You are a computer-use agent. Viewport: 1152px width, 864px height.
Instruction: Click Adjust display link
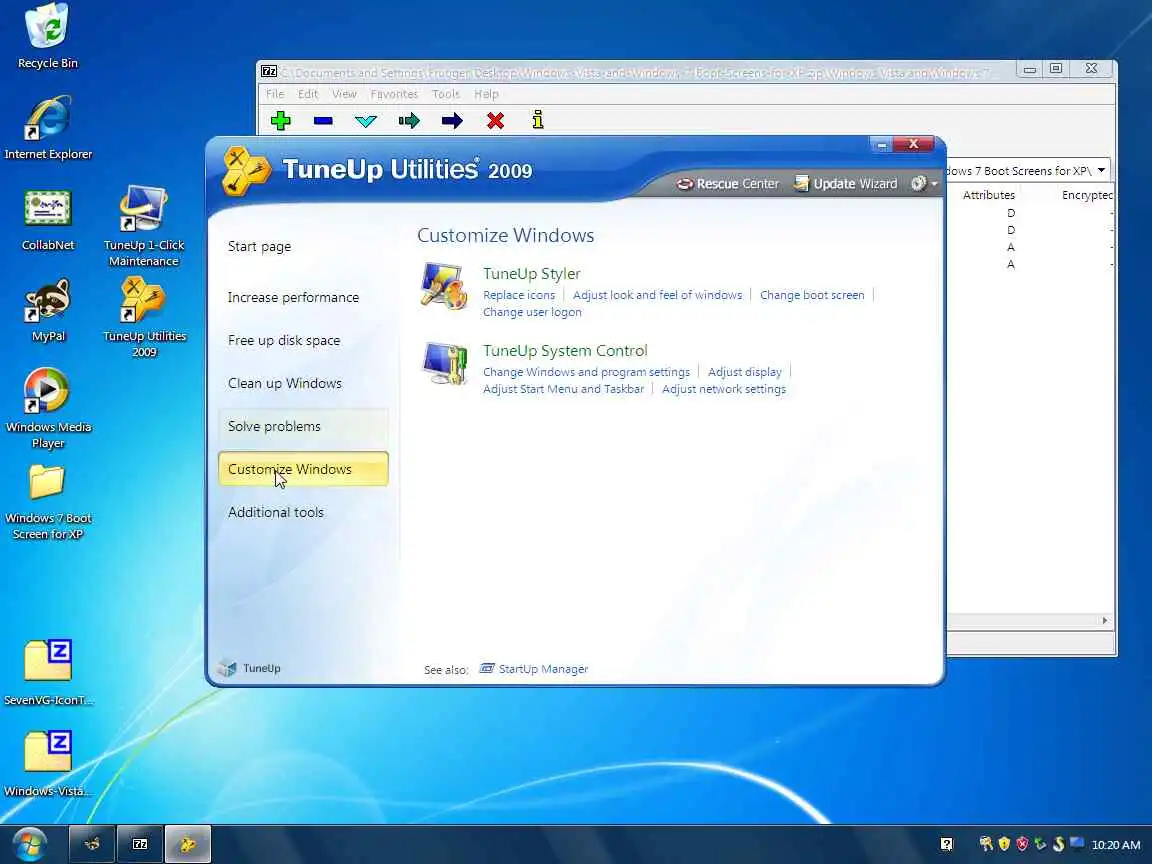(x=744, y=372)
